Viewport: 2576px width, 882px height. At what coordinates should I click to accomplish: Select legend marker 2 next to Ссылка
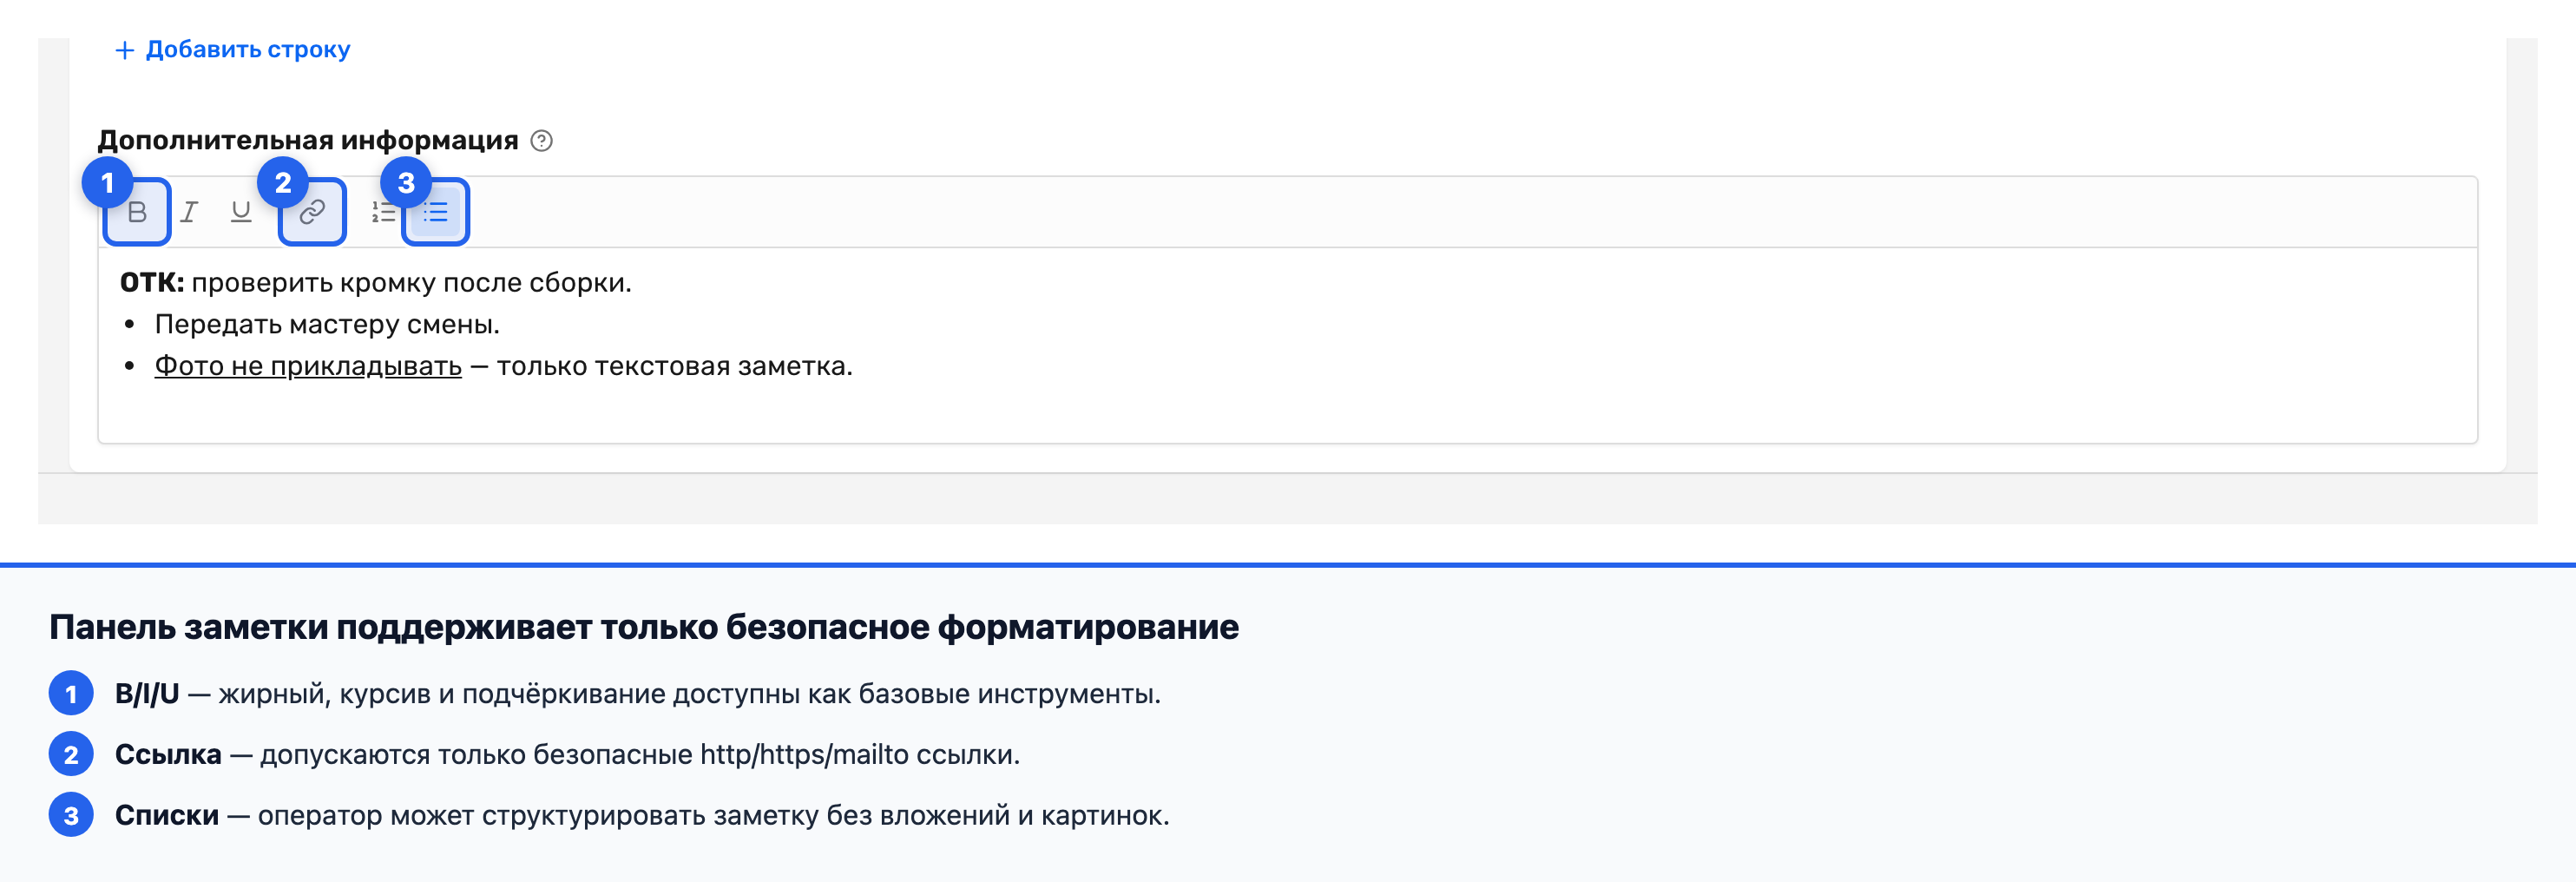[x=71, y=755]
